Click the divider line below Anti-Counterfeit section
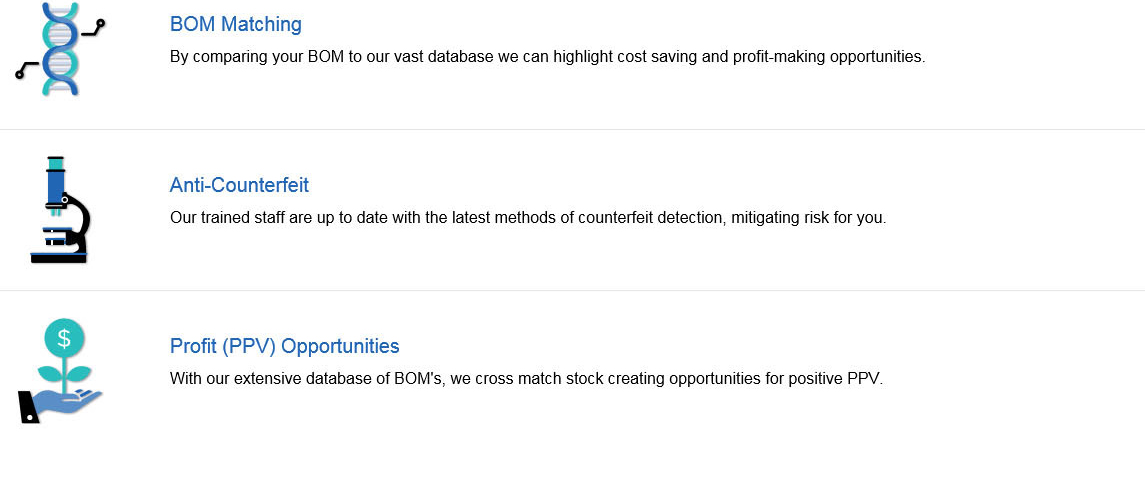Screen dimensions: 1145x481 coord(572,290)
